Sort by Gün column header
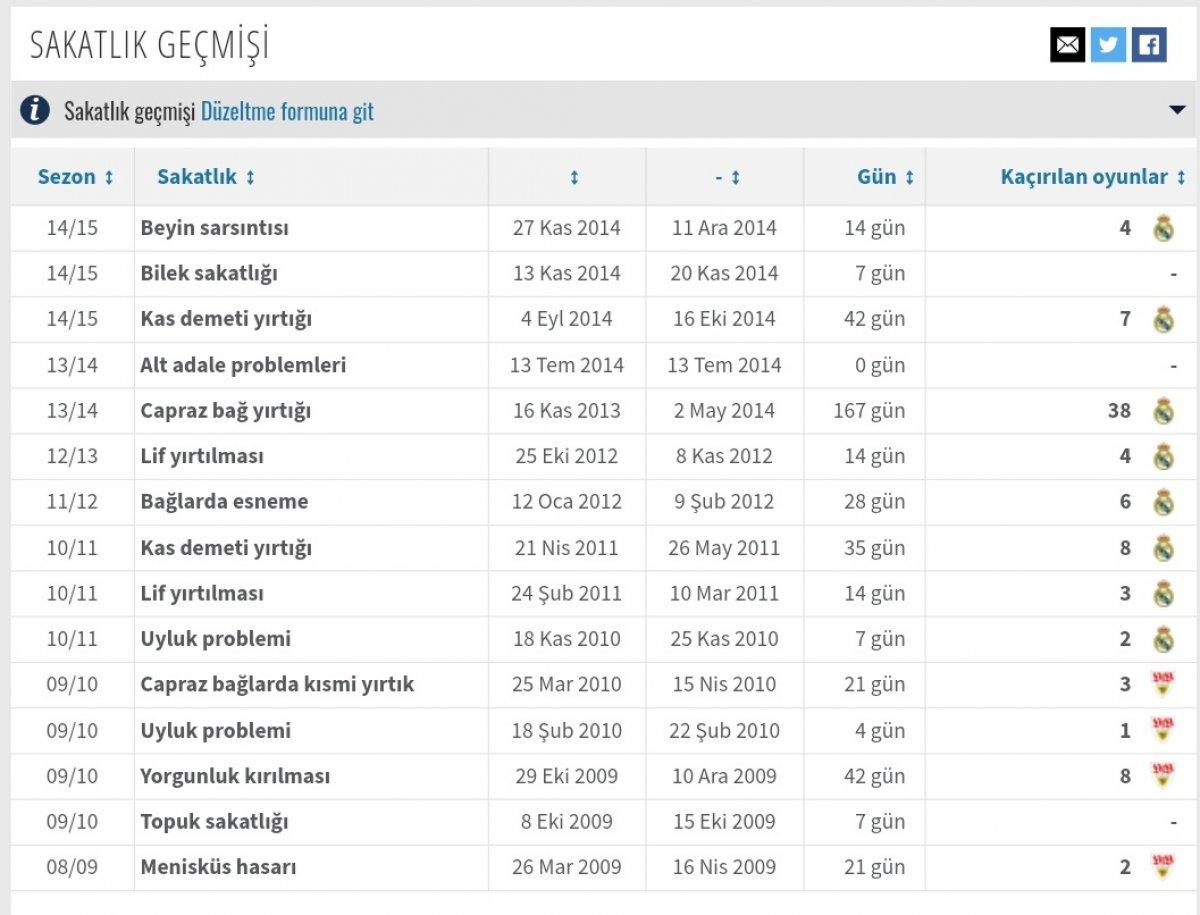This screenshot has height=915, width=1200. (885, 177)
